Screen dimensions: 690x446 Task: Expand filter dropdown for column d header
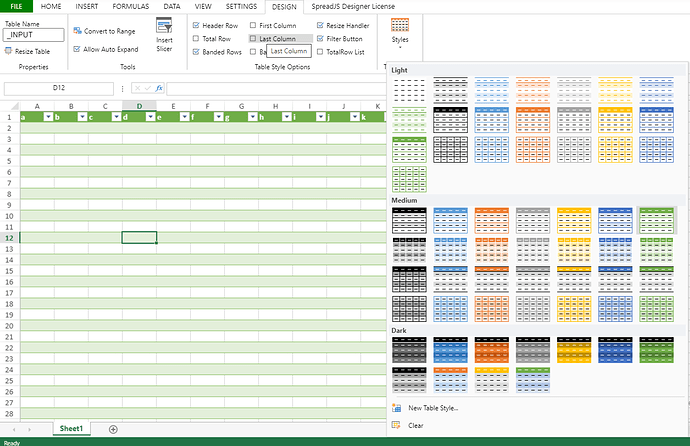coord(150,117)
